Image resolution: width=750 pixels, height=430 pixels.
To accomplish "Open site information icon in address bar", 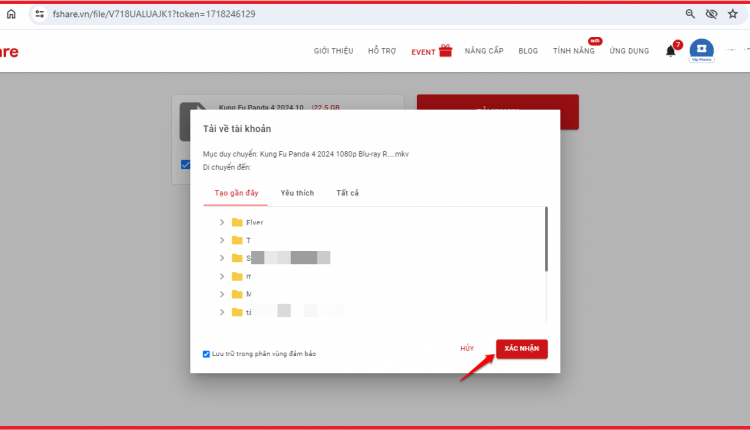I will point(40,14).
